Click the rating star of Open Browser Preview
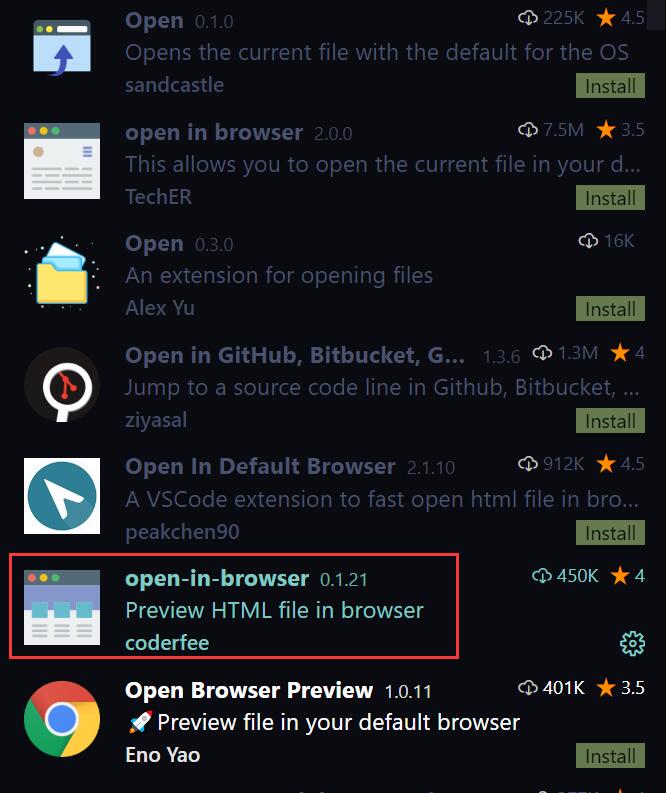The height and width of the screenshot is (793, 666). [606, 687]
